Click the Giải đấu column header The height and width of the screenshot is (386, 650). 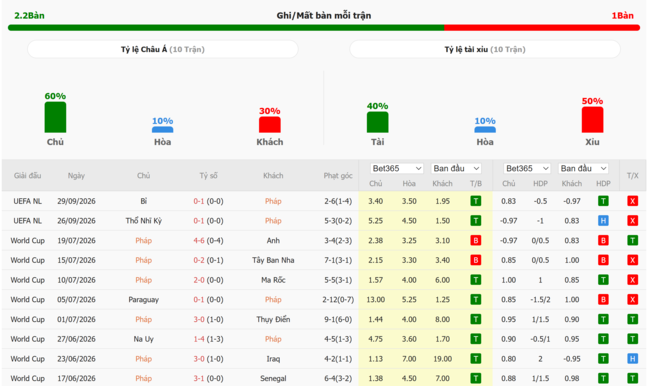pos(27,175)
